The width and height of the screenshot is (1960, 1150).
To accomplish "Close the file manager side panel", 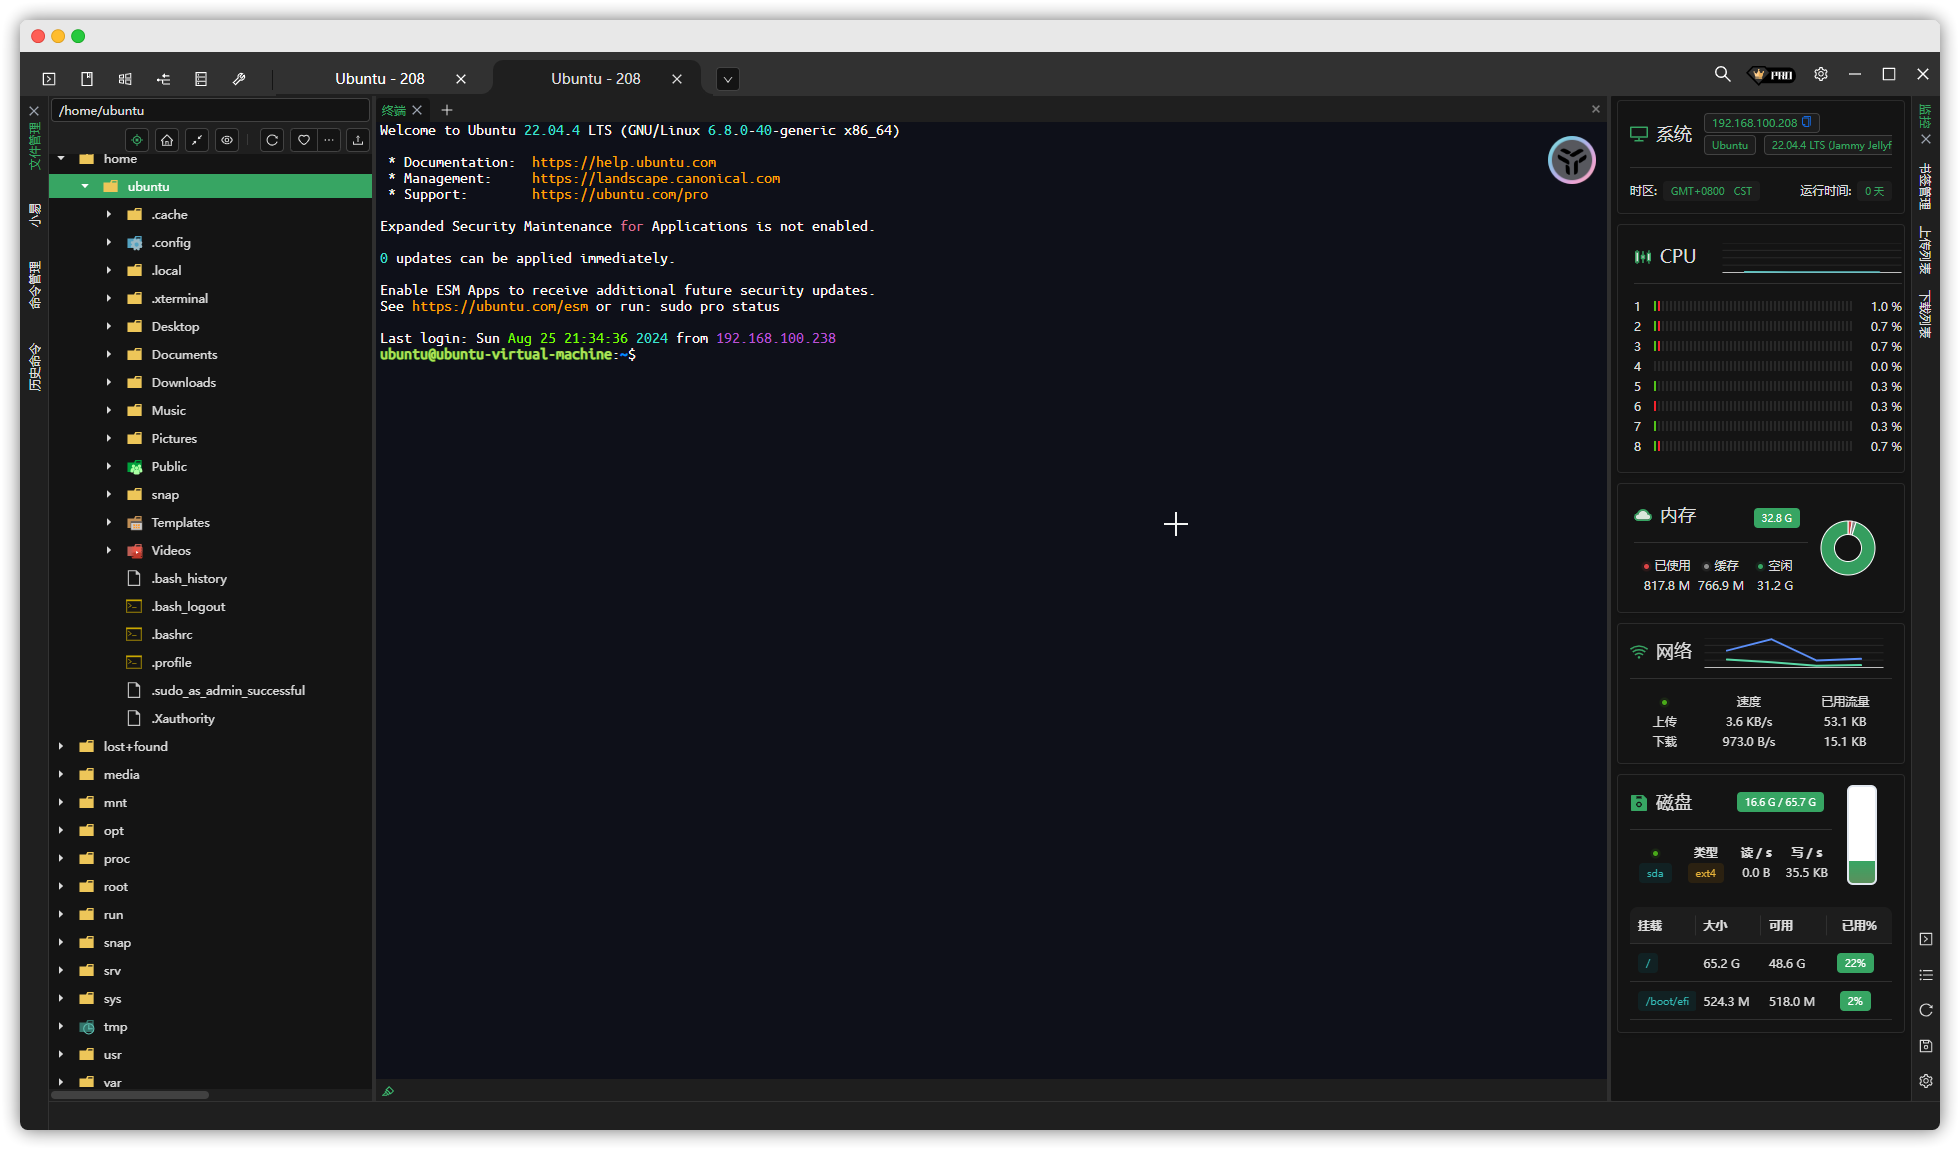I will point(34,111).
